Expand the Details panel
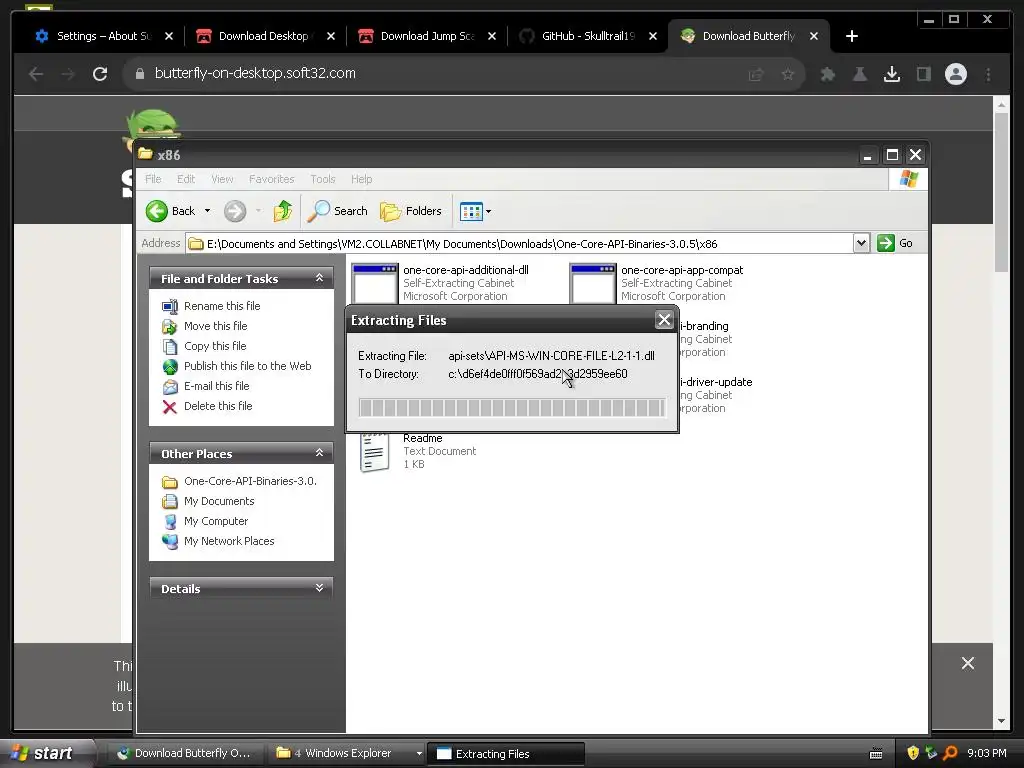The height and width of the screenshot is (768, 1024). tap(319, 588)
